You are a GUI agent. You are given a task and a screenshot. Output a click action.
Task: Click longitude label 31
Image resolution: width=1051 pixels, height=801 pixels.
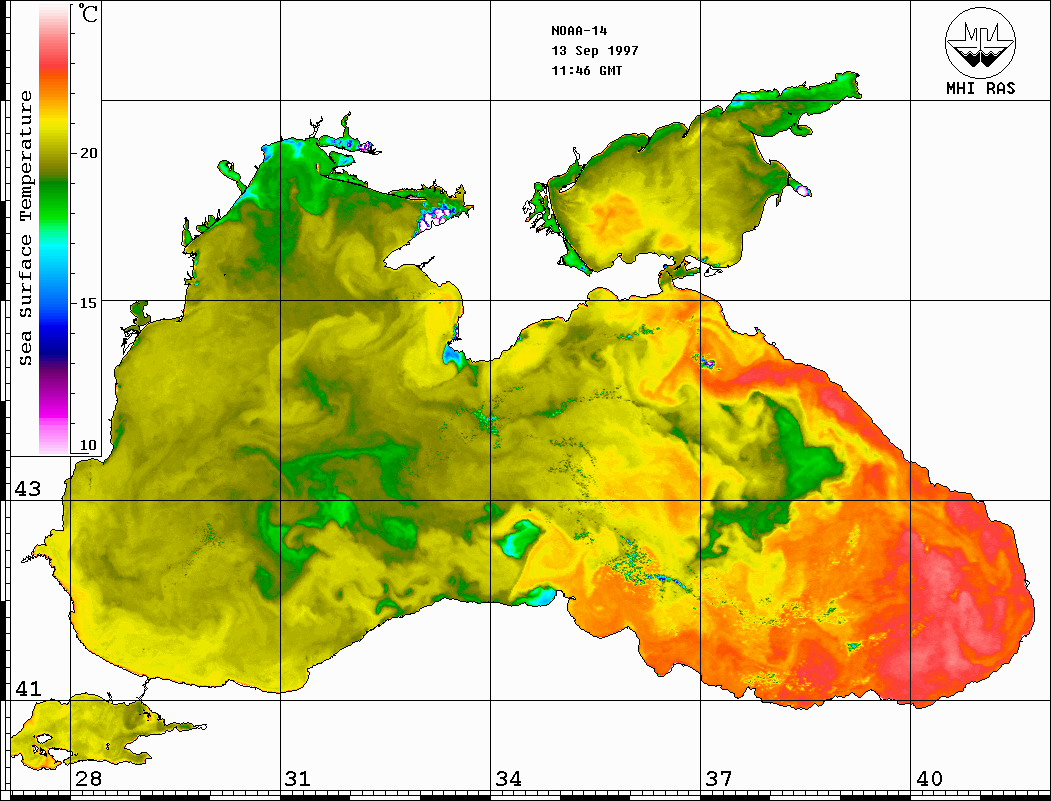pos(298,778)
